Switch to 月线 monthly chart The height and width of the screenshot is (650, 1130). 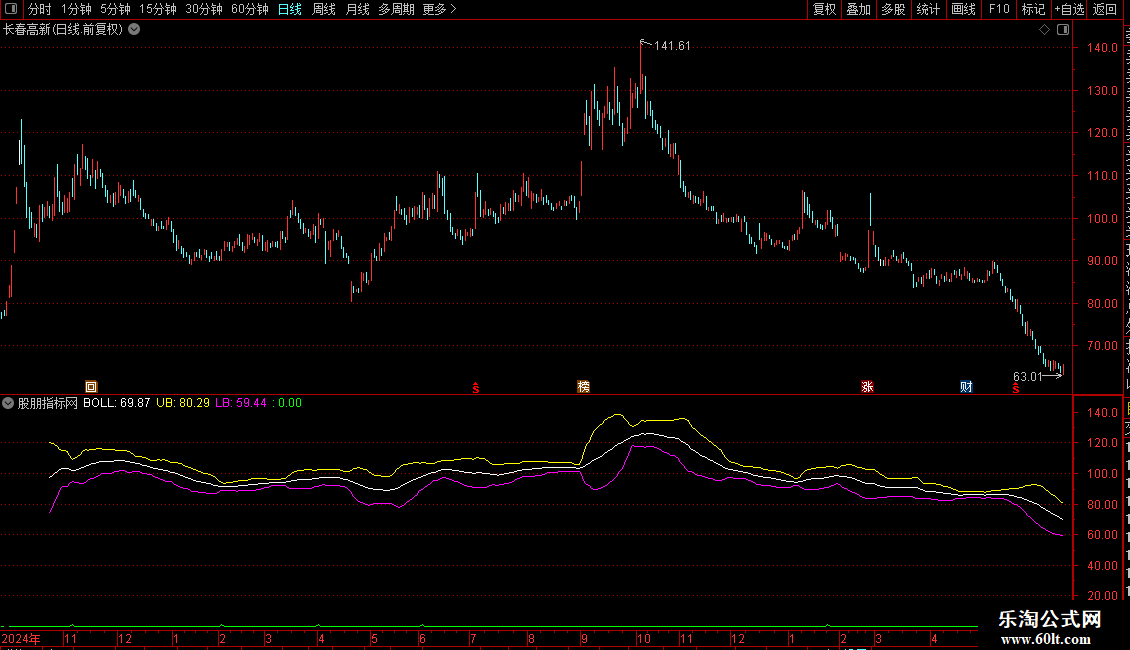tap(357, 9)
